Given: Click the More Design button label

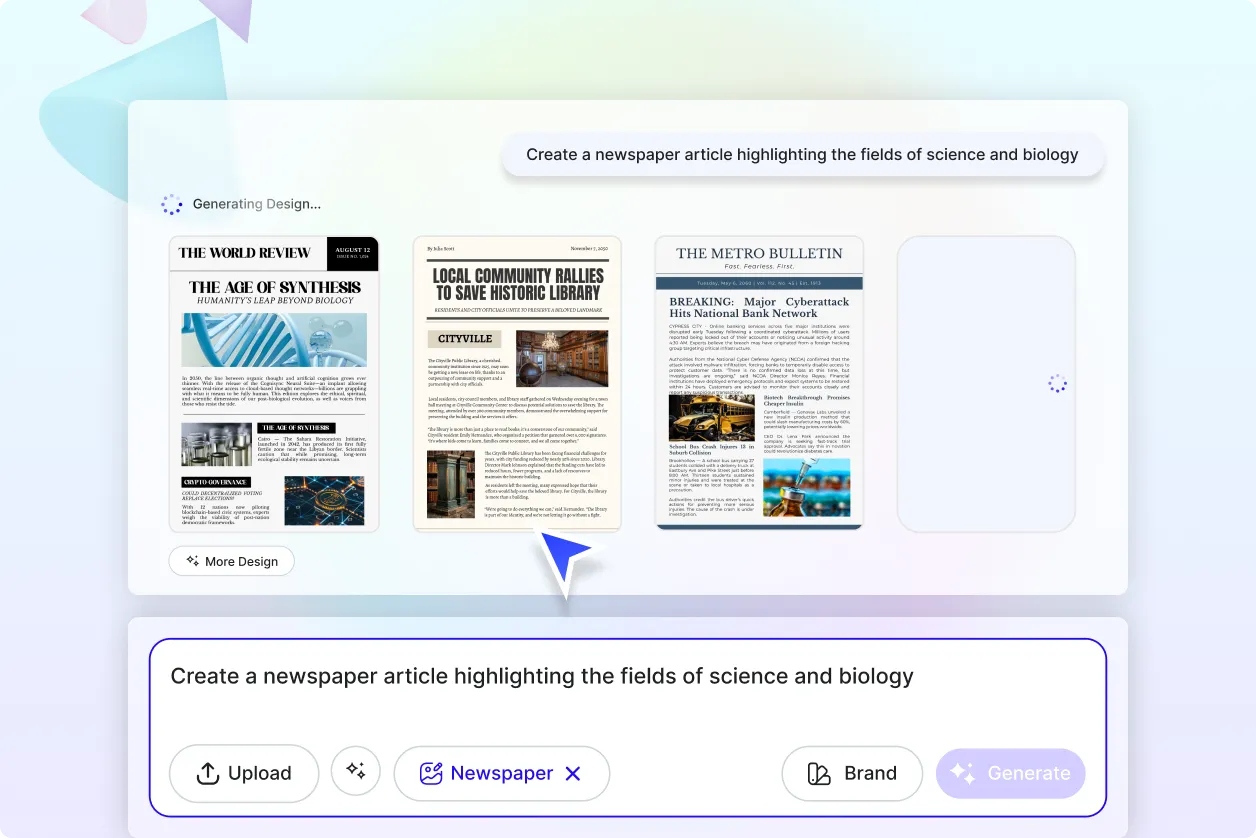Looking at the screenshot, I should pyautogui.click(x=241, y=561).
